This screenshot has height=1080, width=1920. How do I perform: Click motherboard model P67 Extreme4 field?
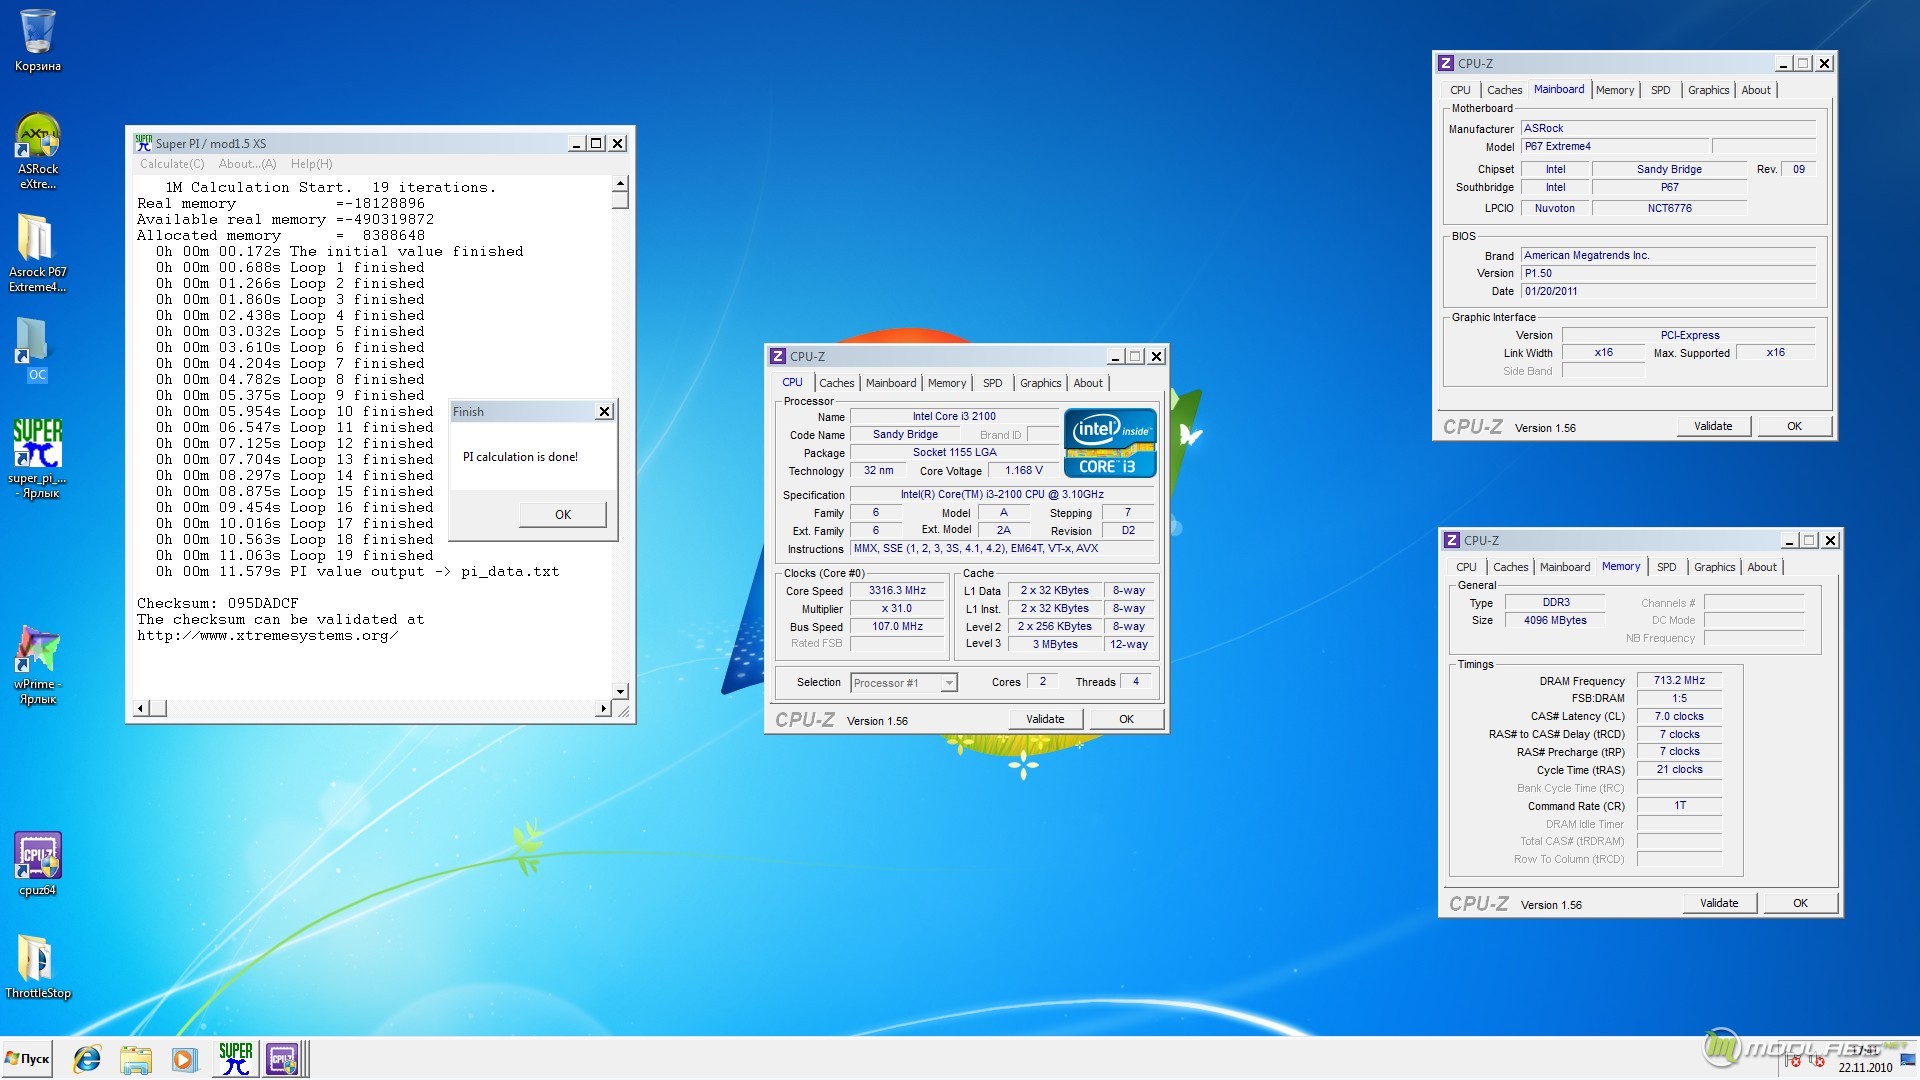point(1615,146)
